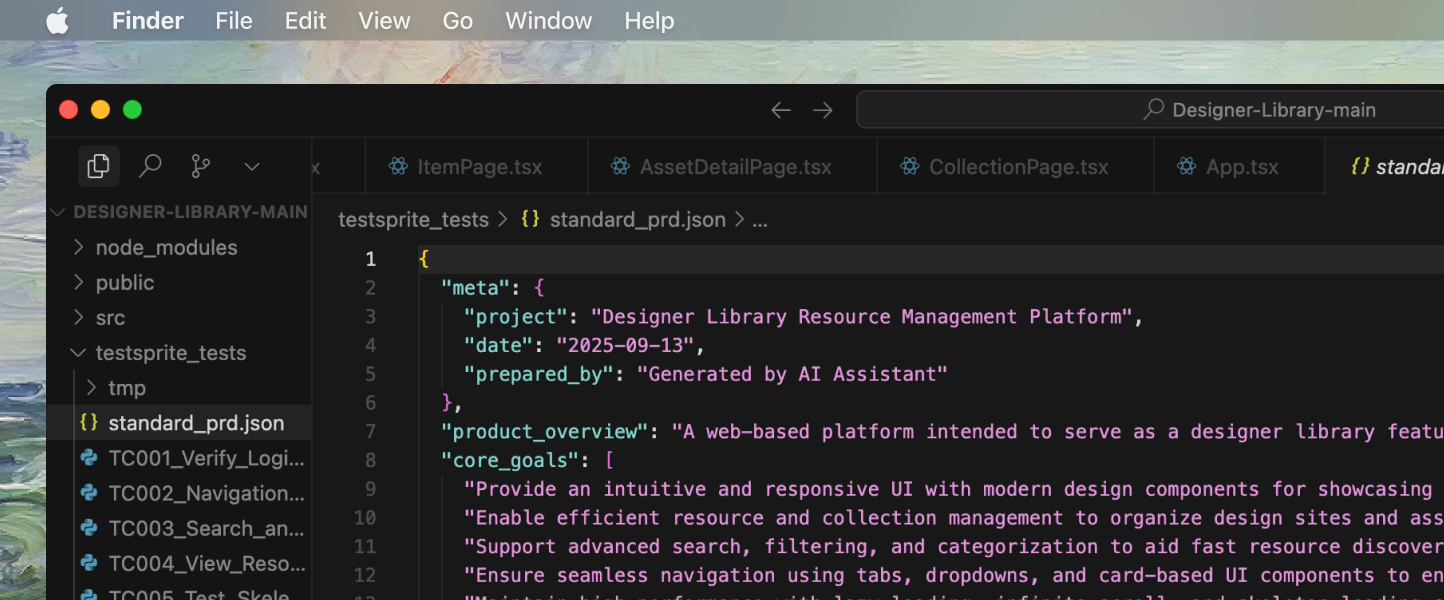Screen dimensions: 1444x600
Task: Switch to the AssetDetailPage.tsx tab
Action: tap(732, 167)
